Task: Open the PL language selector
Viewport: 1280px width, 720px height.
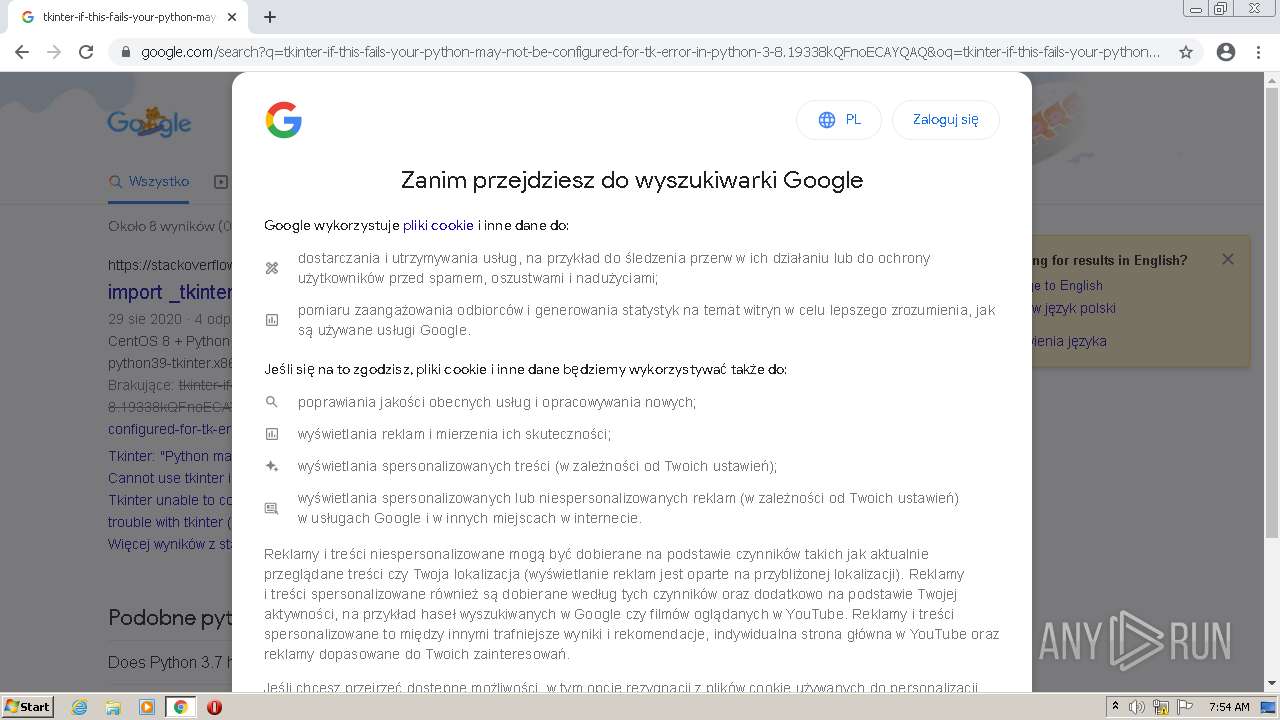Action: [839, 120]
